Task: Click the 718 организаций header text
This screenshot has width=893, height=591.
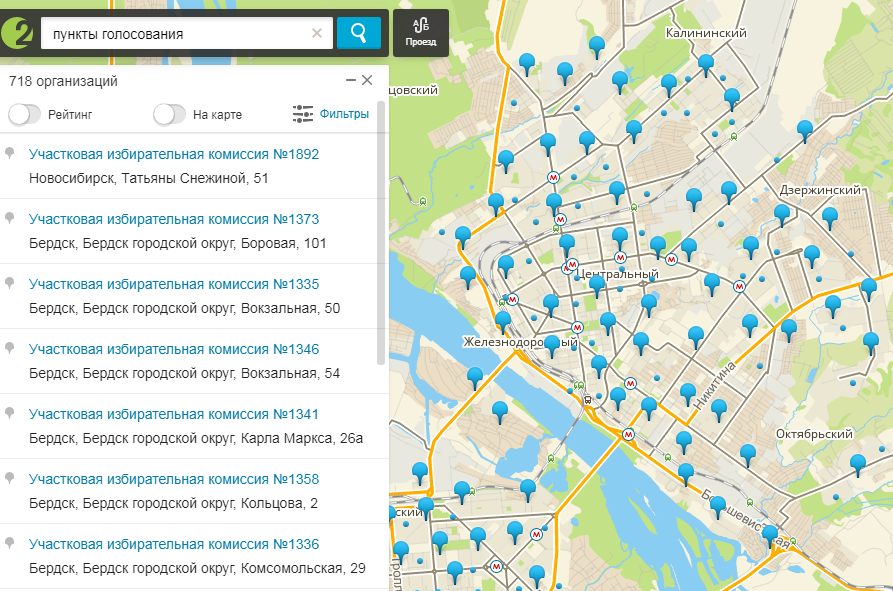Action: click(63, 81)
